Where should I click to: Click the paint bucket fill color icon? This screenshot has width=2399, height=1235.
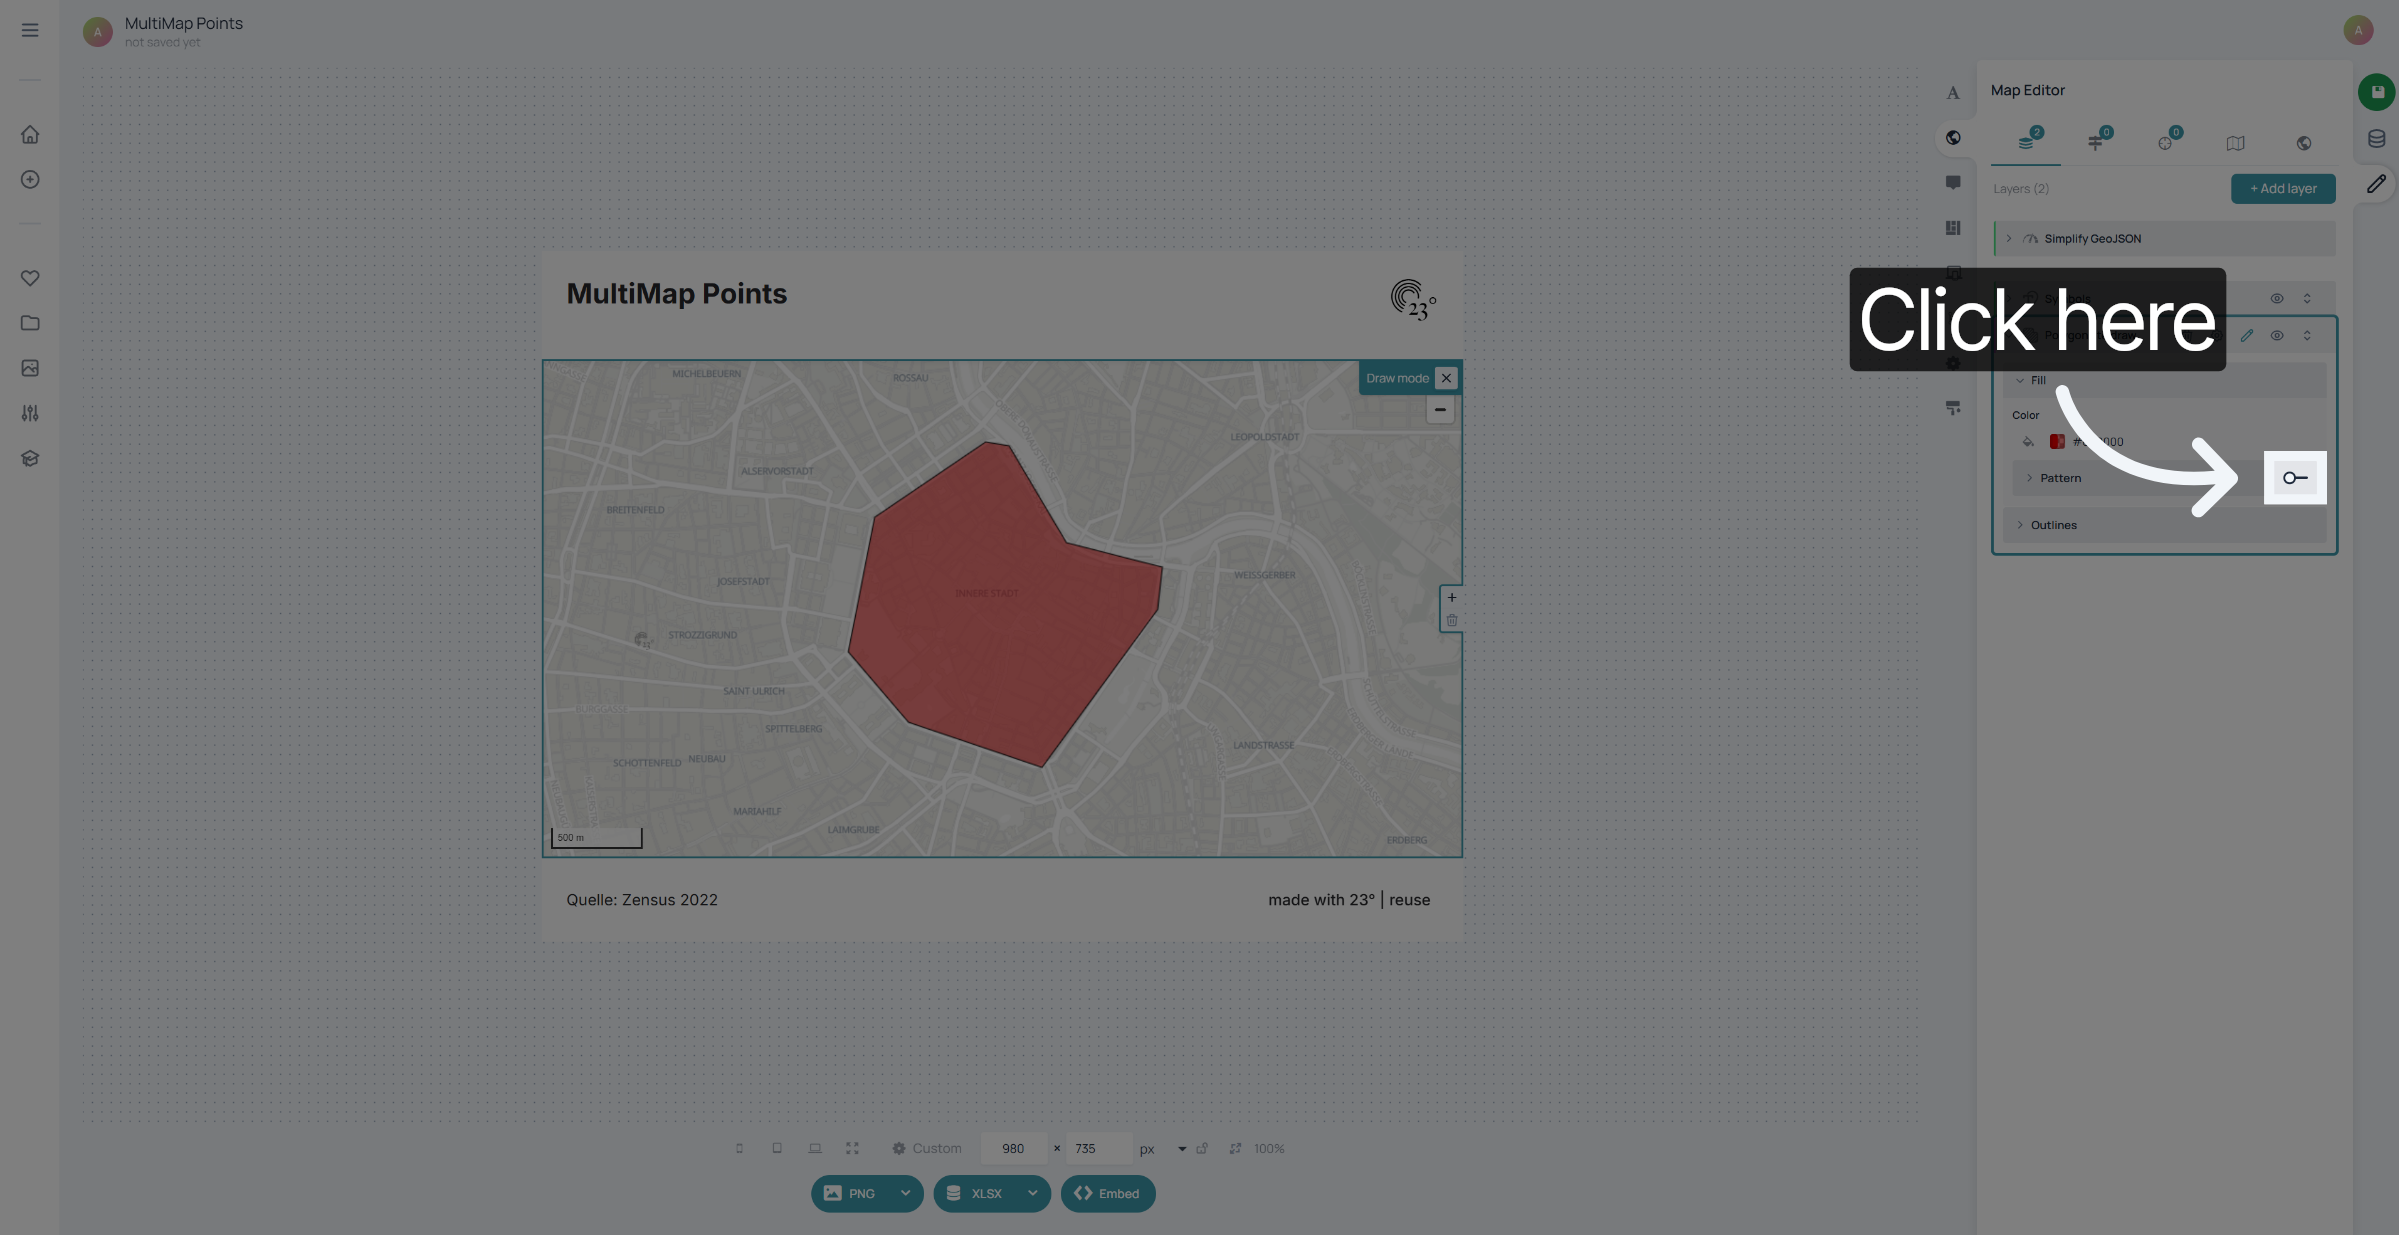[x=2028, y=442]
